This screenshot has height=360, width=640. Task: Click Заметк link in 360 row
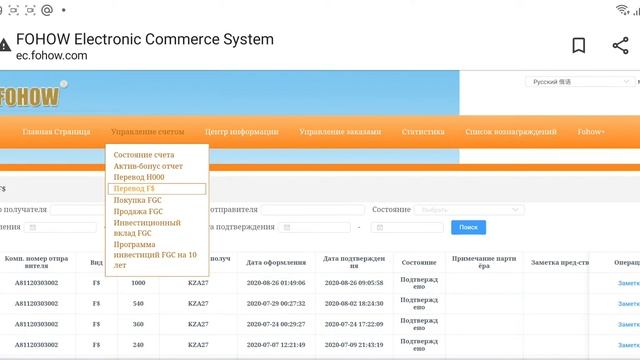point(629,324)
